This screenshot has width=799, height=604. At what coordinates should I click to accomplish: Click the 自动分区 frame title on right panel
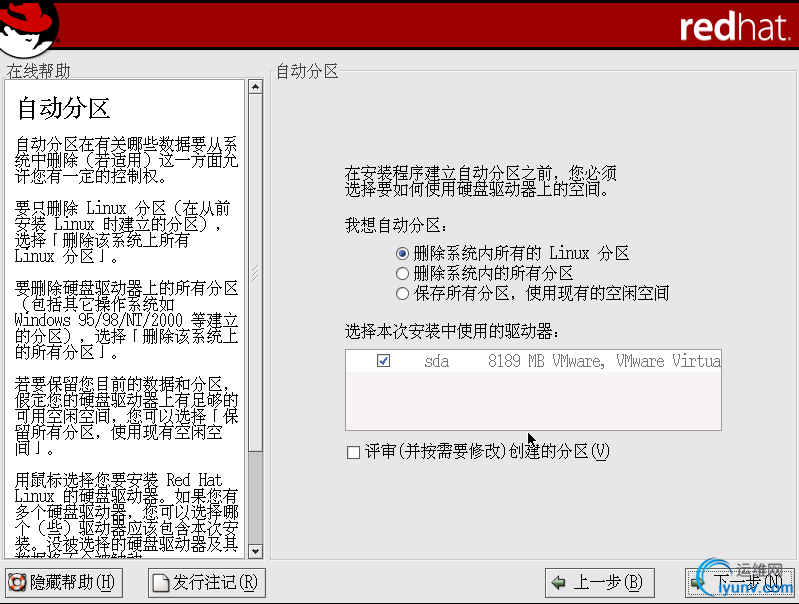307,71
